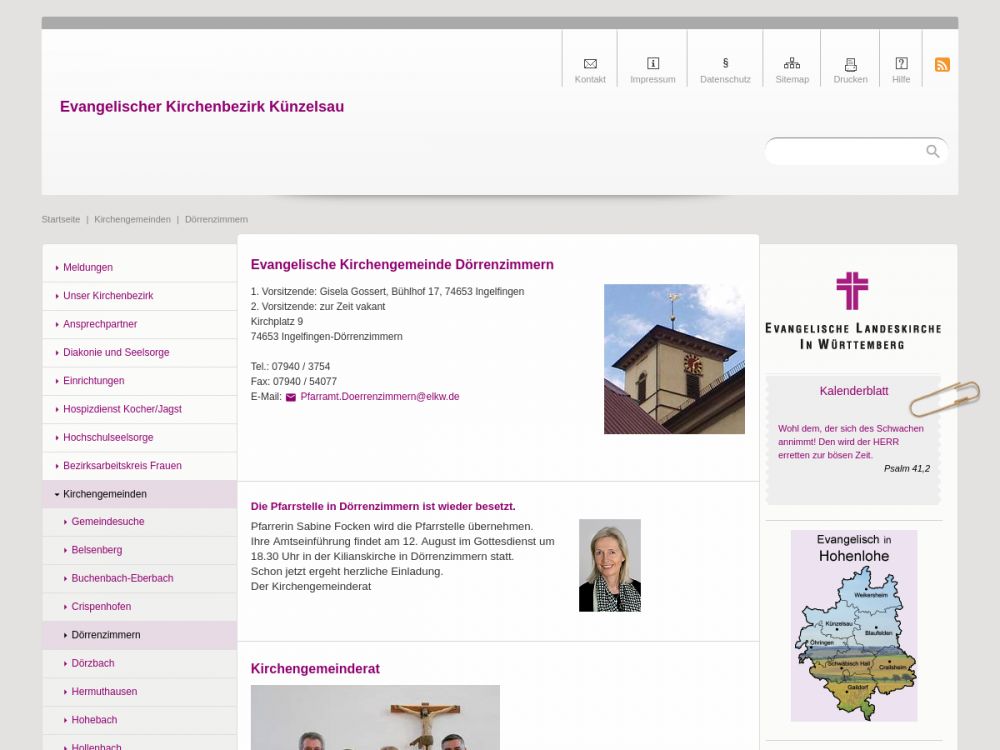
Task: Click the Pfarramt.Doerrenzimmern@elkw.de email link
Action: click(379, 397)
